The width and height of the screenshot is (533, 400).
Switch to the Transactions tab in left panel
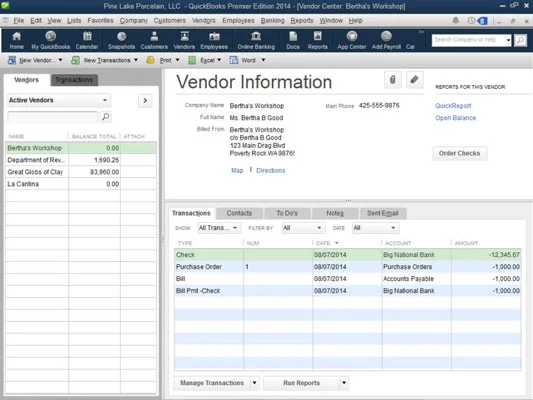[74, 80]
